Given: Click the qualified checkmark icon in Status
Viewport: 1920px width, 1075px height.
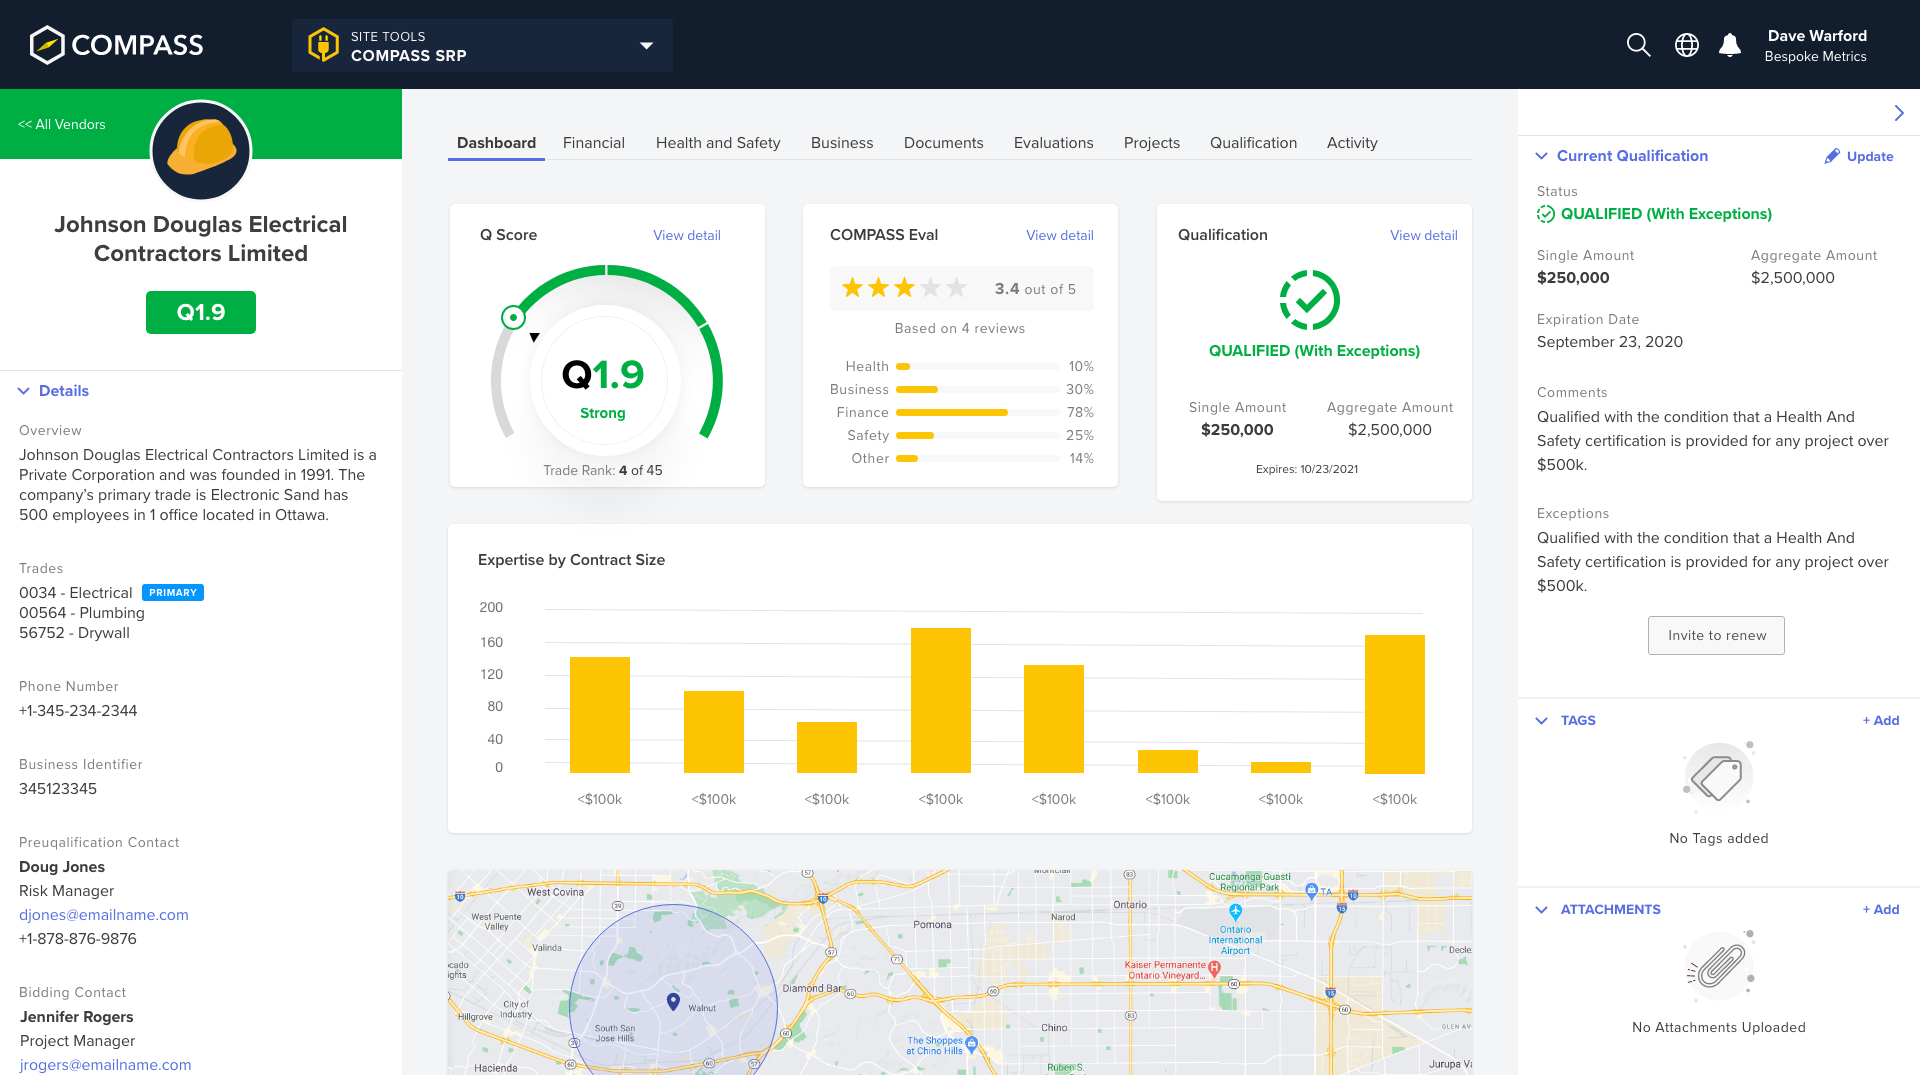Looking at the screenshot, I should (1546, 214).
